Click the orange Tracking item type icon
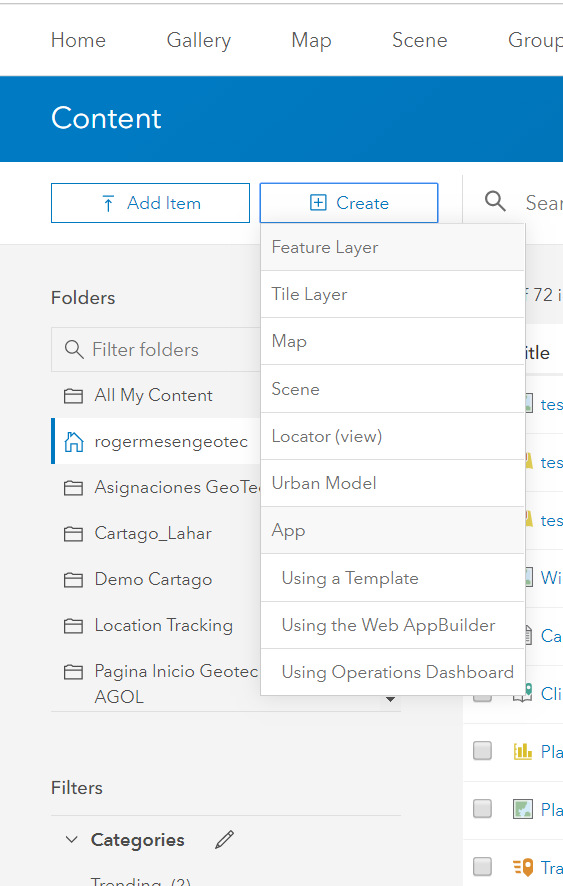The height and width of the screenshot is (886, 563). 523,867
